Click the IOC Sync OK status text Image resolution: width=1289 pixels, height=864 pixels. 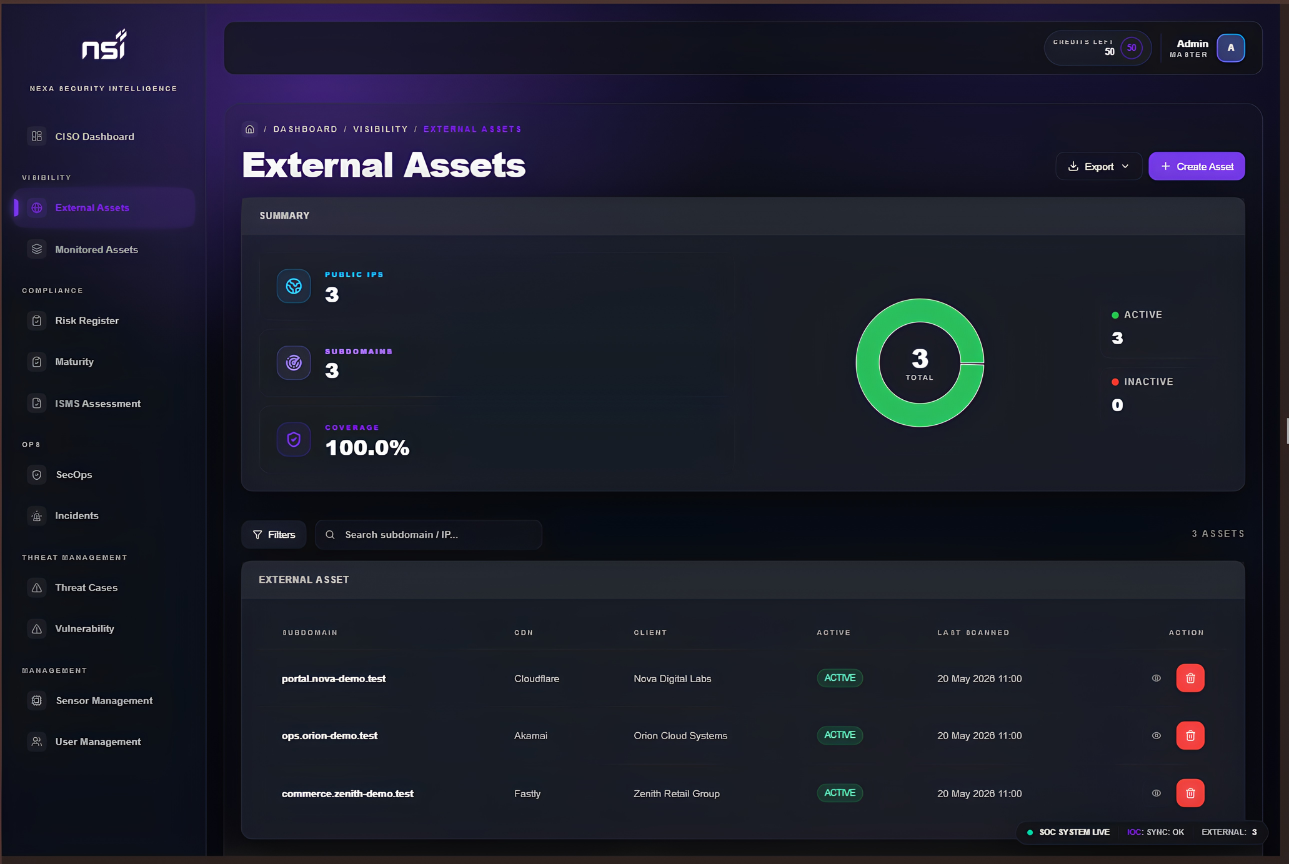coord(1156,832)
